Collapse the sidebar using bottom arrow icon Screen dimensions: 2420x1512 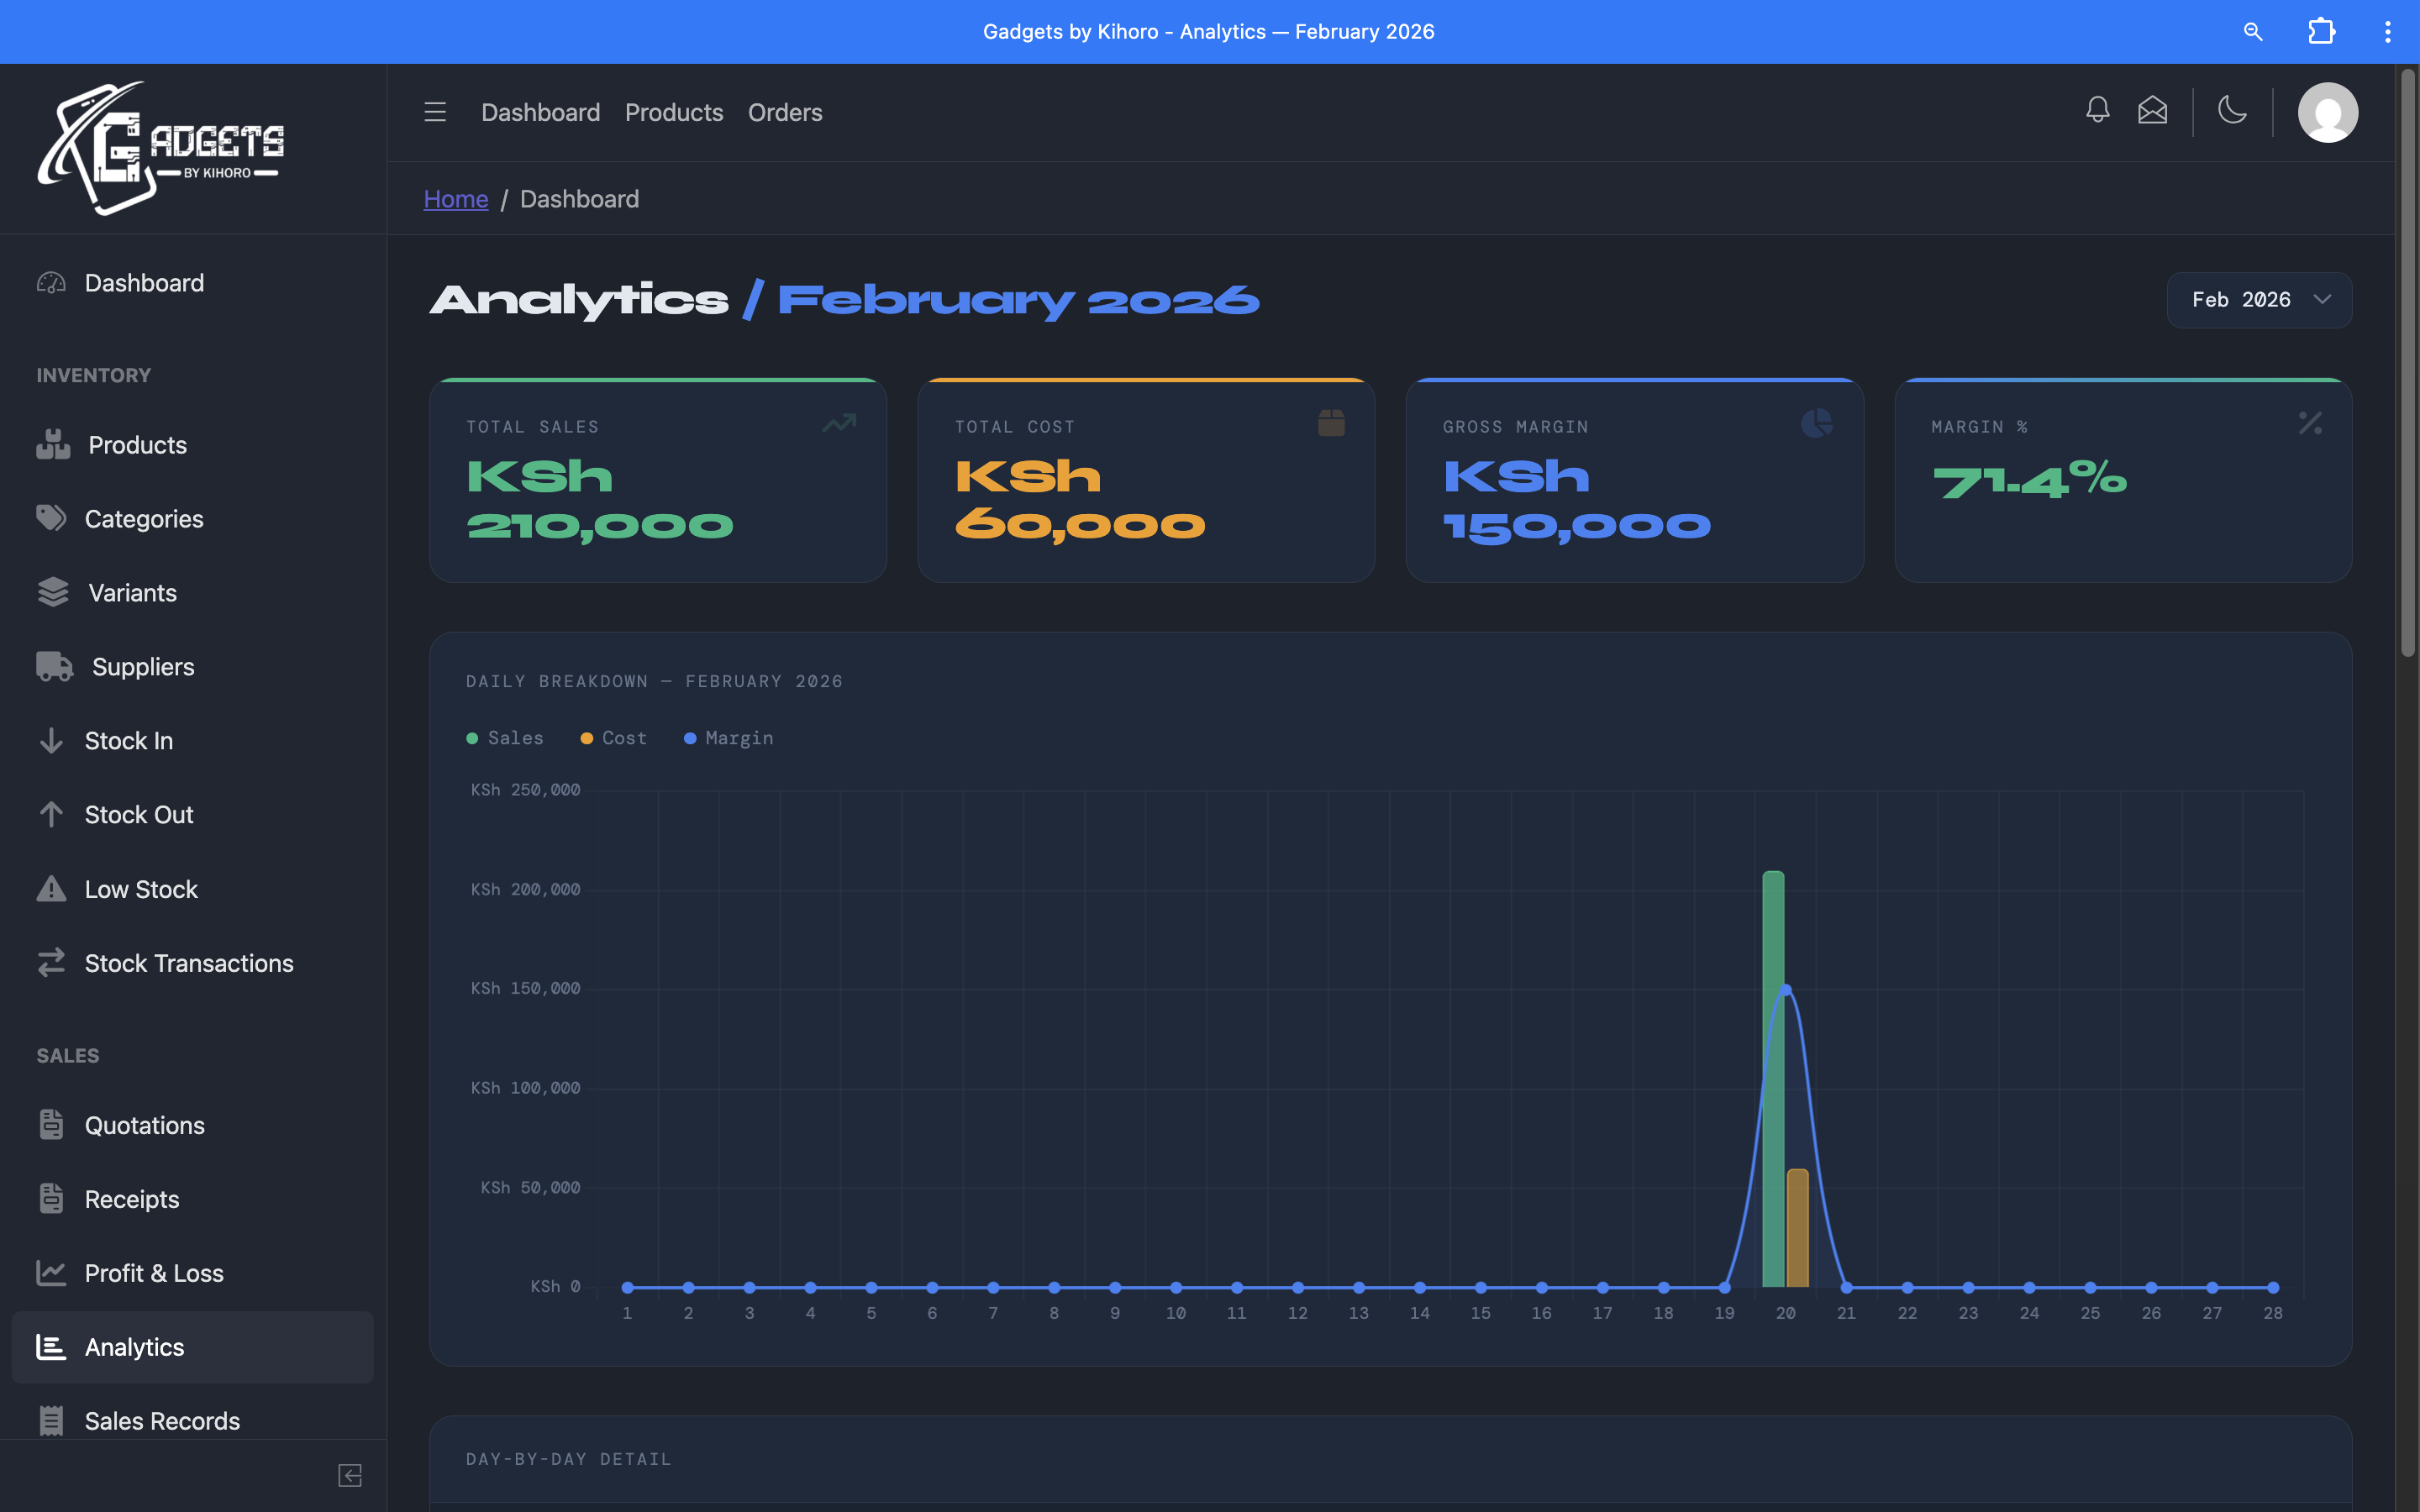pyautogui.click(x=349, y=1475)
